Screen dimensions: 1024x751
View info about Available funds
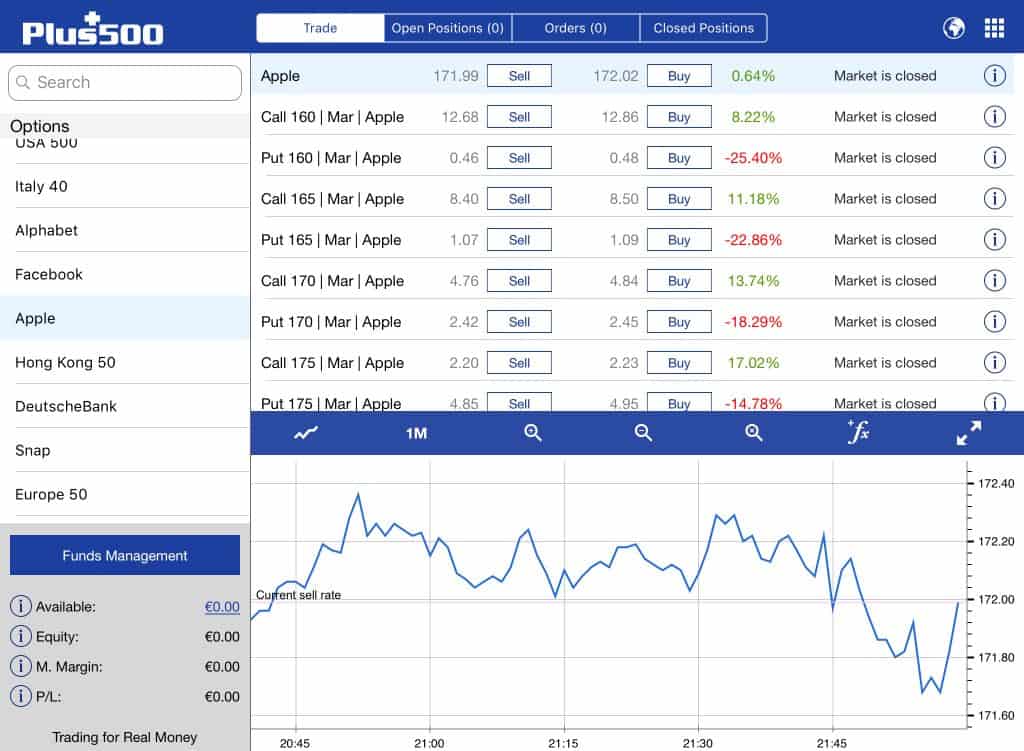tap(20, 606)
